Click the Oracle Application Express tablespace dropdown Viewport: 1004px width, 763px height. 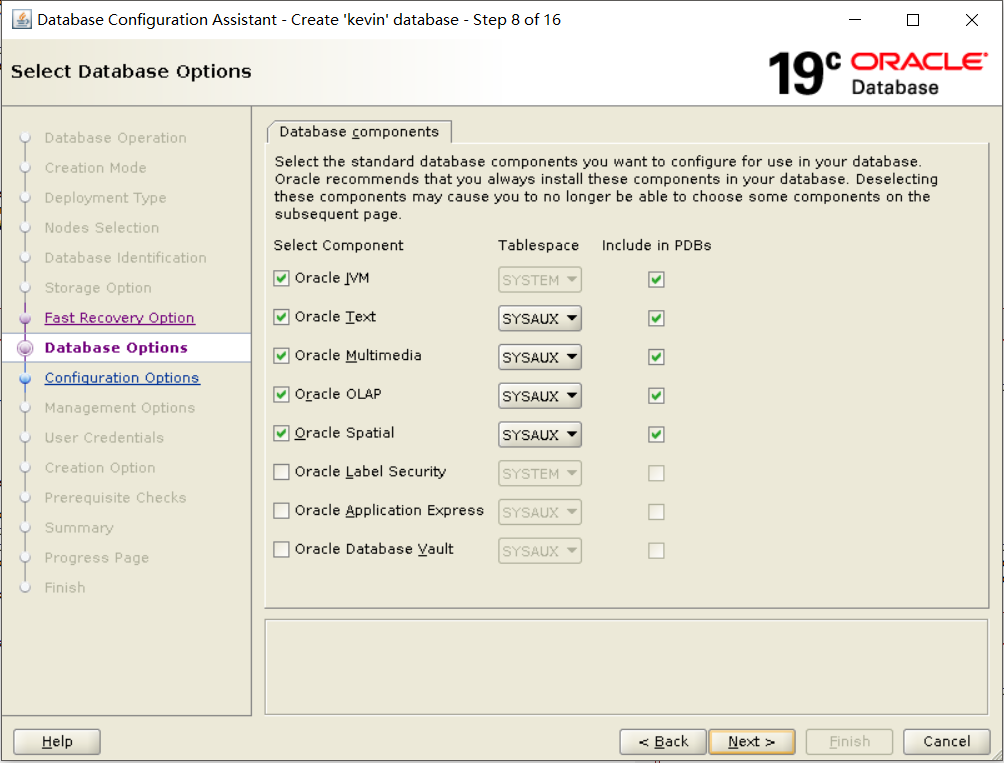[x=540, y=512]
